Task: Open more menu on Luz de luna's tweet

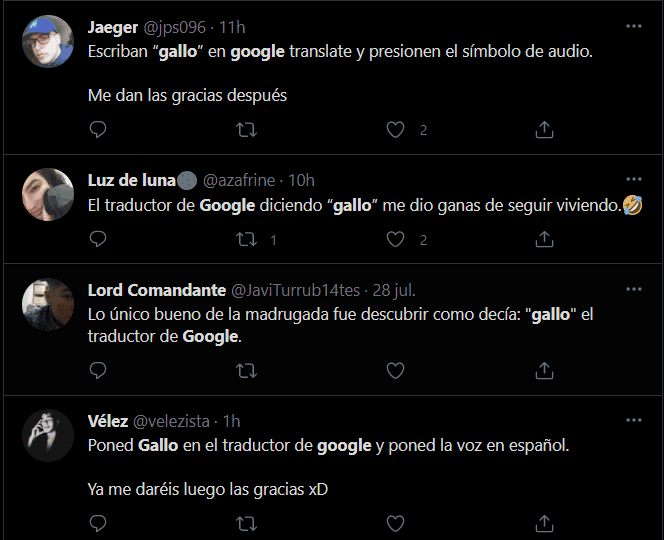Action: pyautogui.click(x=633, y=180)
